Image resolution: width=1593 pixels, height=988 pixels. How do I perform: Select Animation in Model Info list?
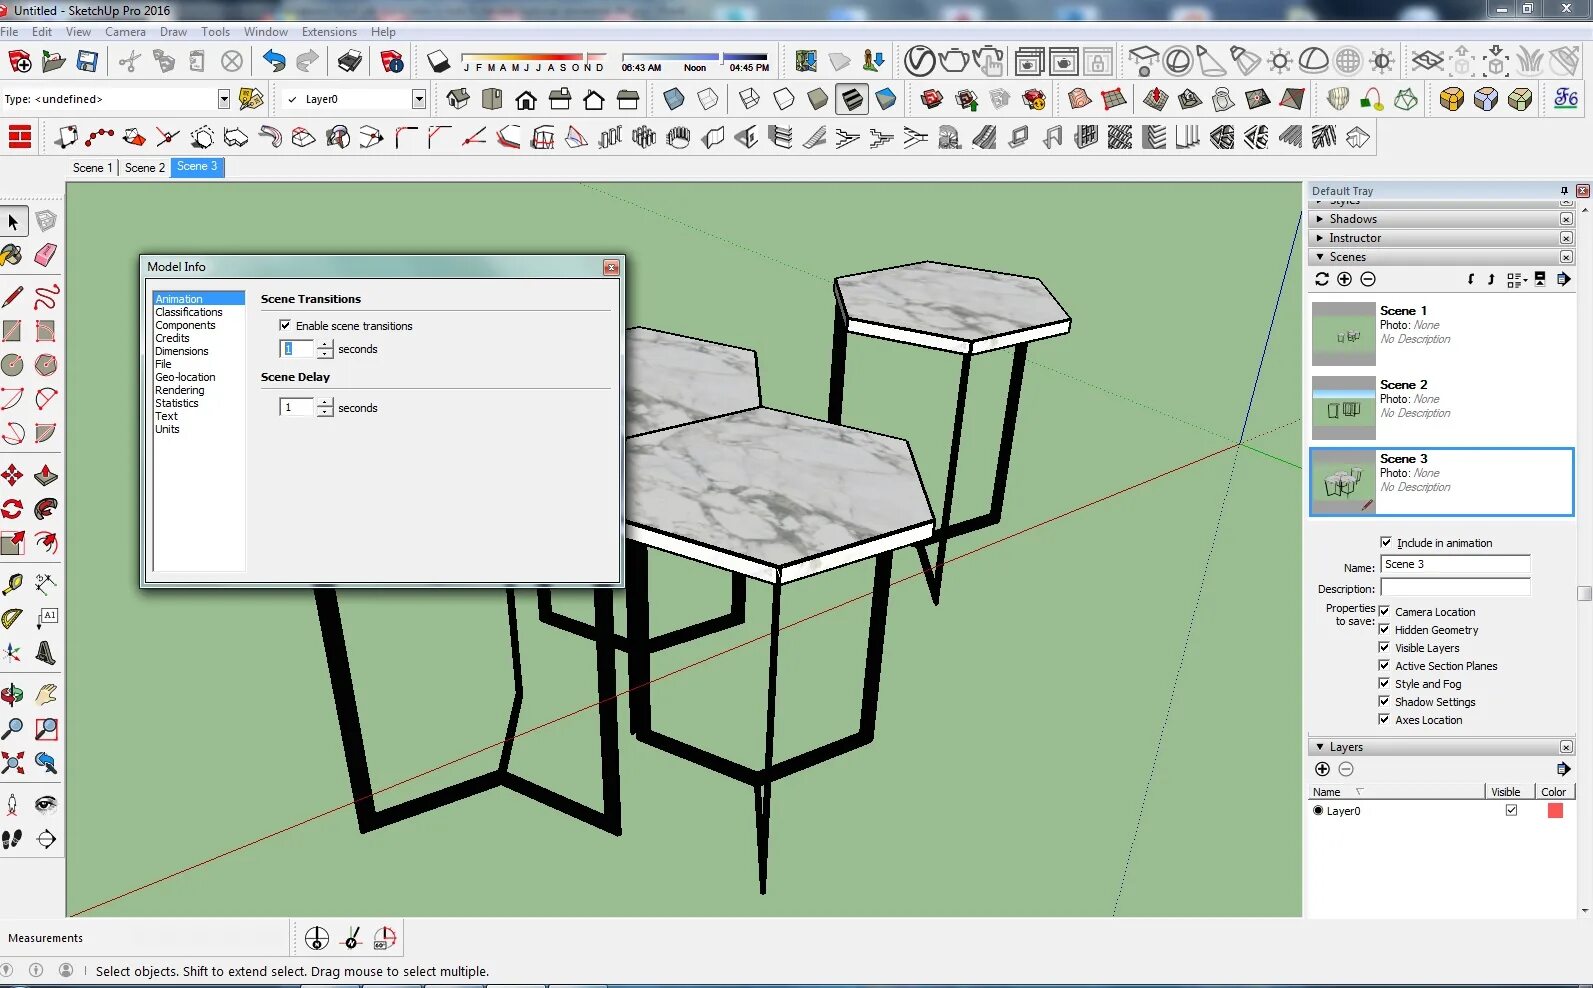pos(198,298)
